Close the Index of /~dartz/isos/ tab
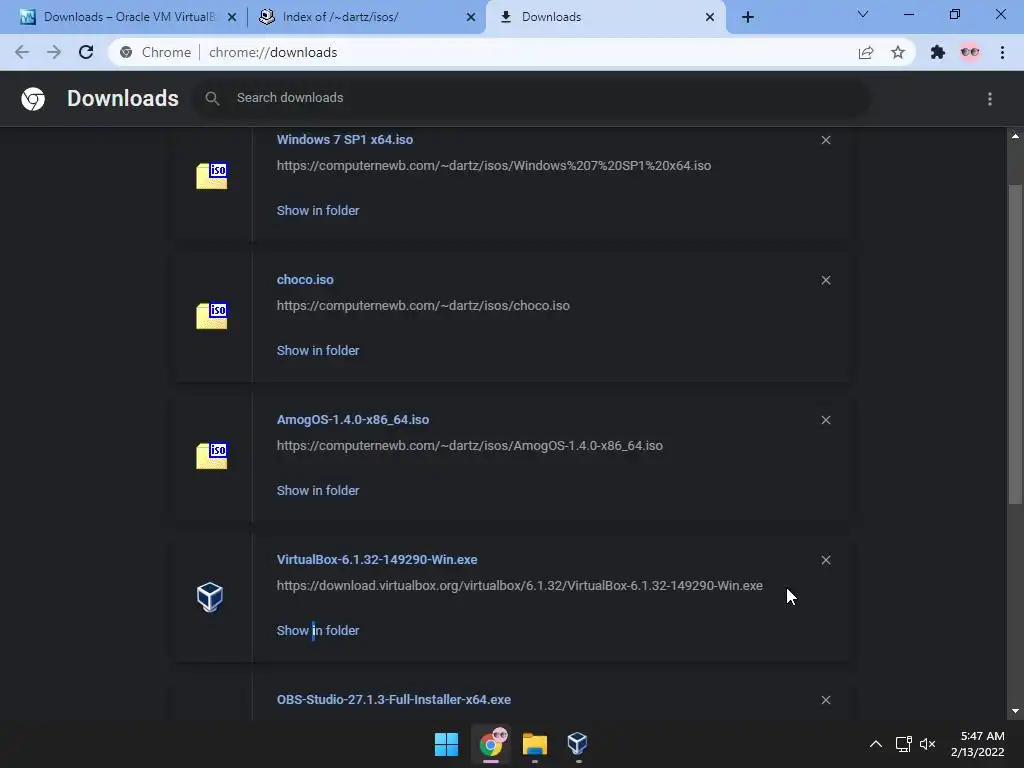The width and height of the screenshot is (1024, 768). point(471,17)
